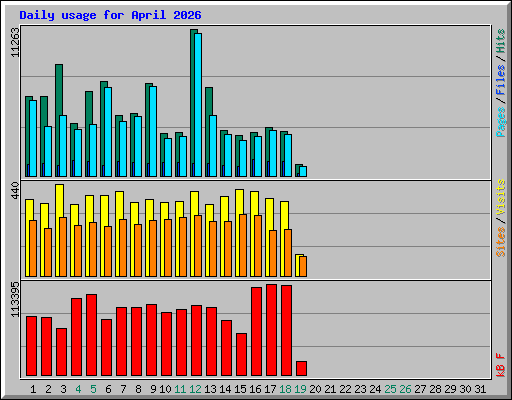Select x-axis day label 22
Screen dimensions: 512x400
tap(345, 389)
